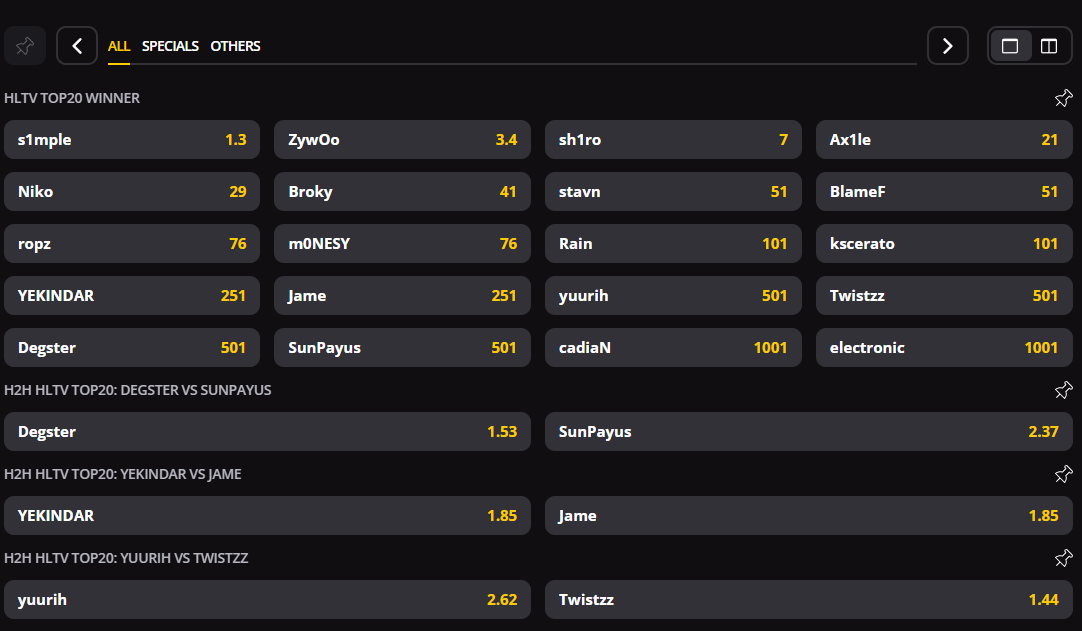Choose Twistzz at 1.44 in the H2H

(808, 600)
